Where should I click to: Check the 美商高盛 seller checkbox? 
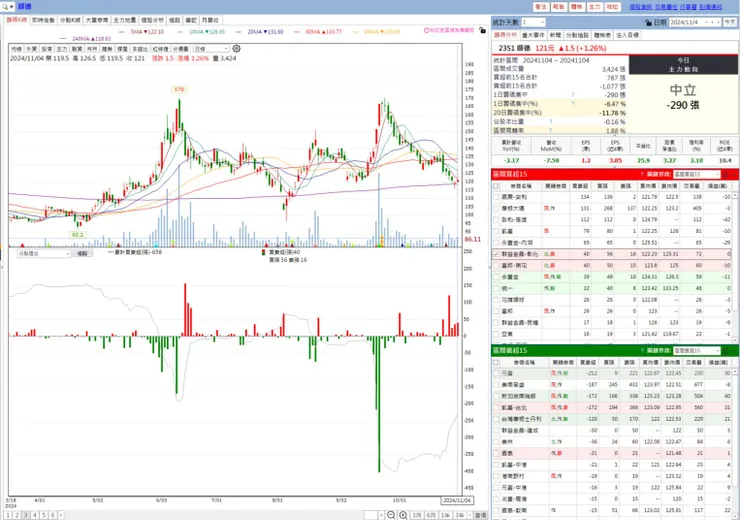[x=496, y=385]
